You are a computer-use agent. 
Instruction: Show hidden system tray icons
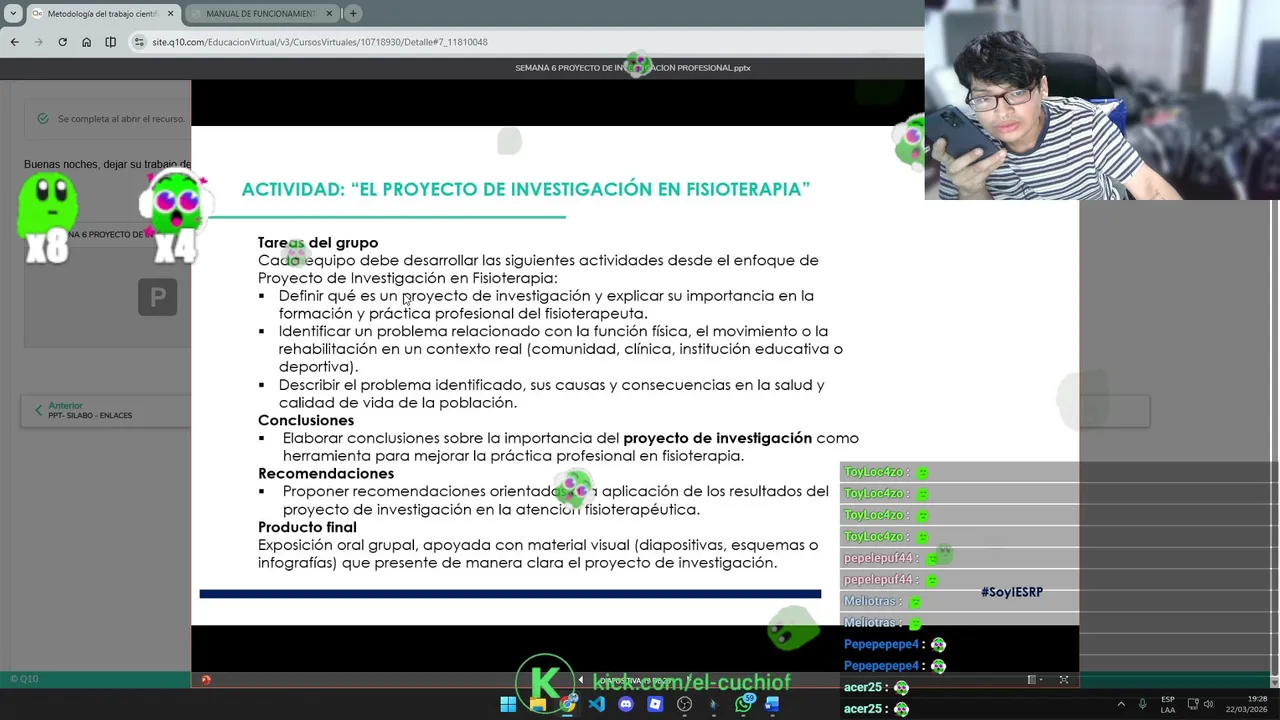point(1121,704)
